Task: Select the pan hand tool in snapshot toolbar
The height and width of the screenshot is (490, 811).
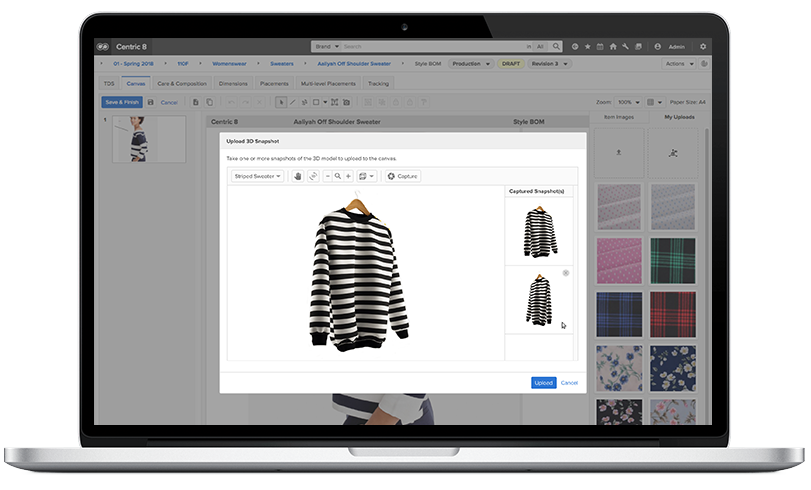Action: (x=297, y=176)
